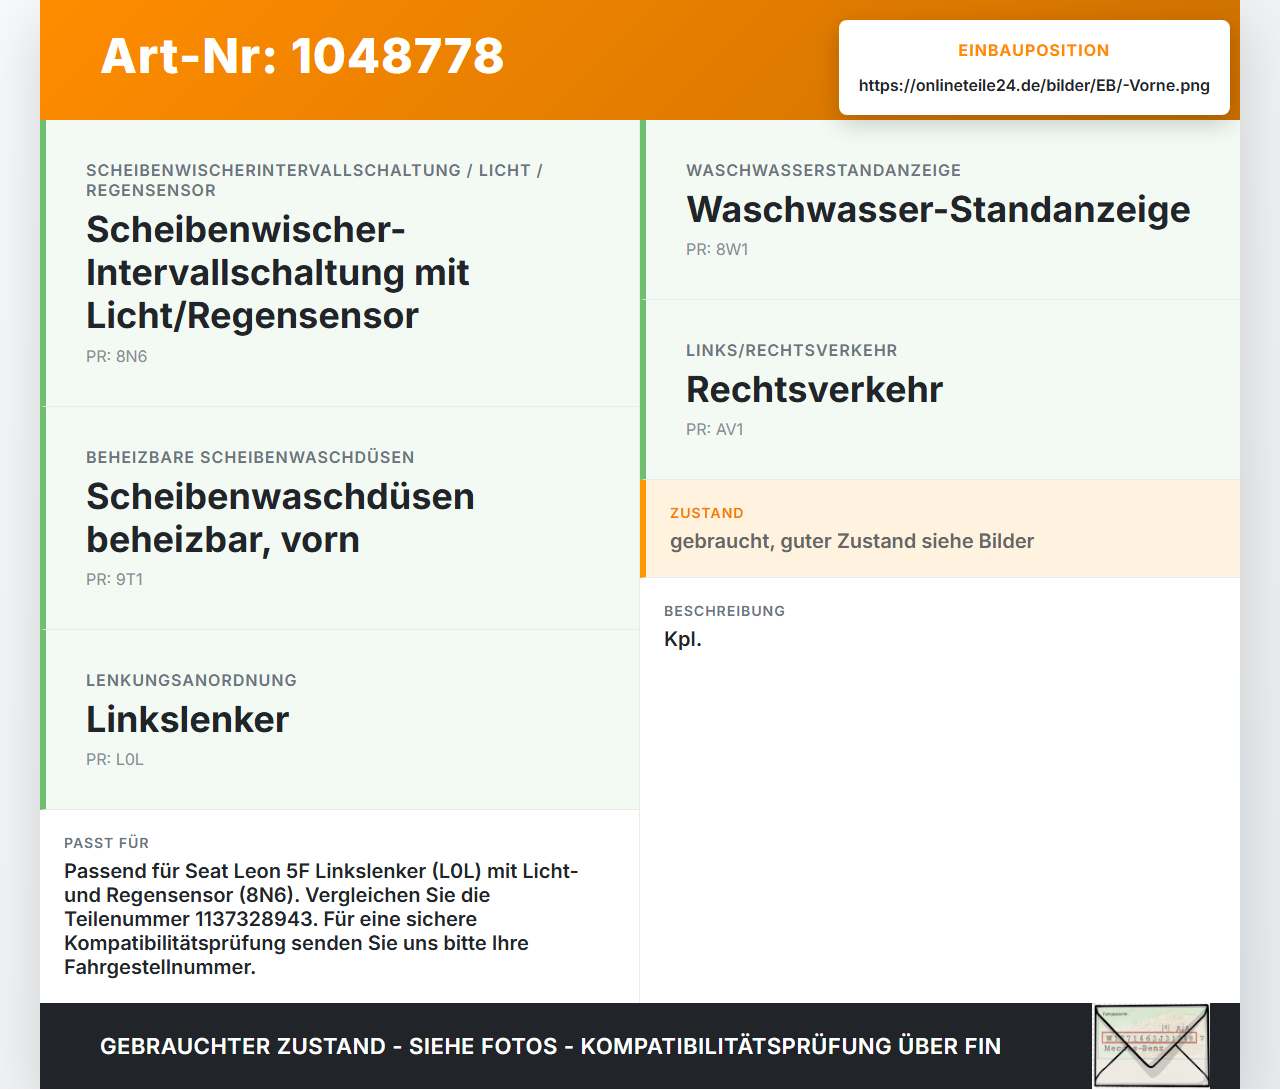Click the LINKS/RECHTSVERKEHR label
Image resolution: width=1280 pixels, height=1090 pixels.
point(792,350)
